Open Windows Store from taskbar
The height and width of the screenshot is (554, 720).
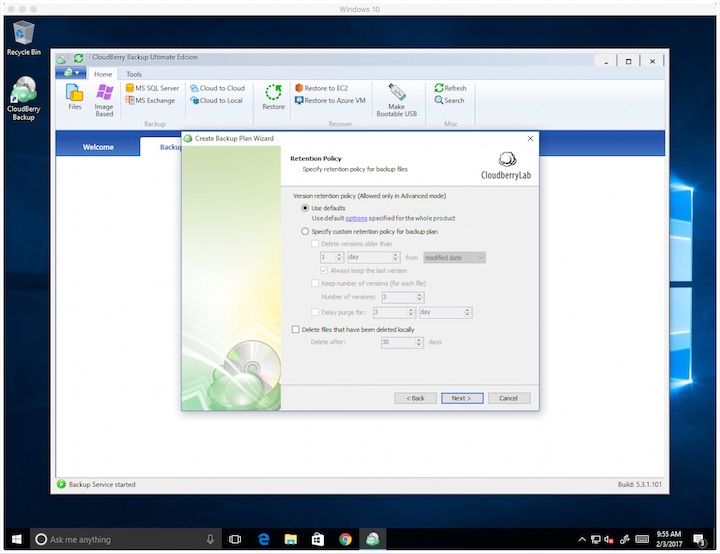318,539
